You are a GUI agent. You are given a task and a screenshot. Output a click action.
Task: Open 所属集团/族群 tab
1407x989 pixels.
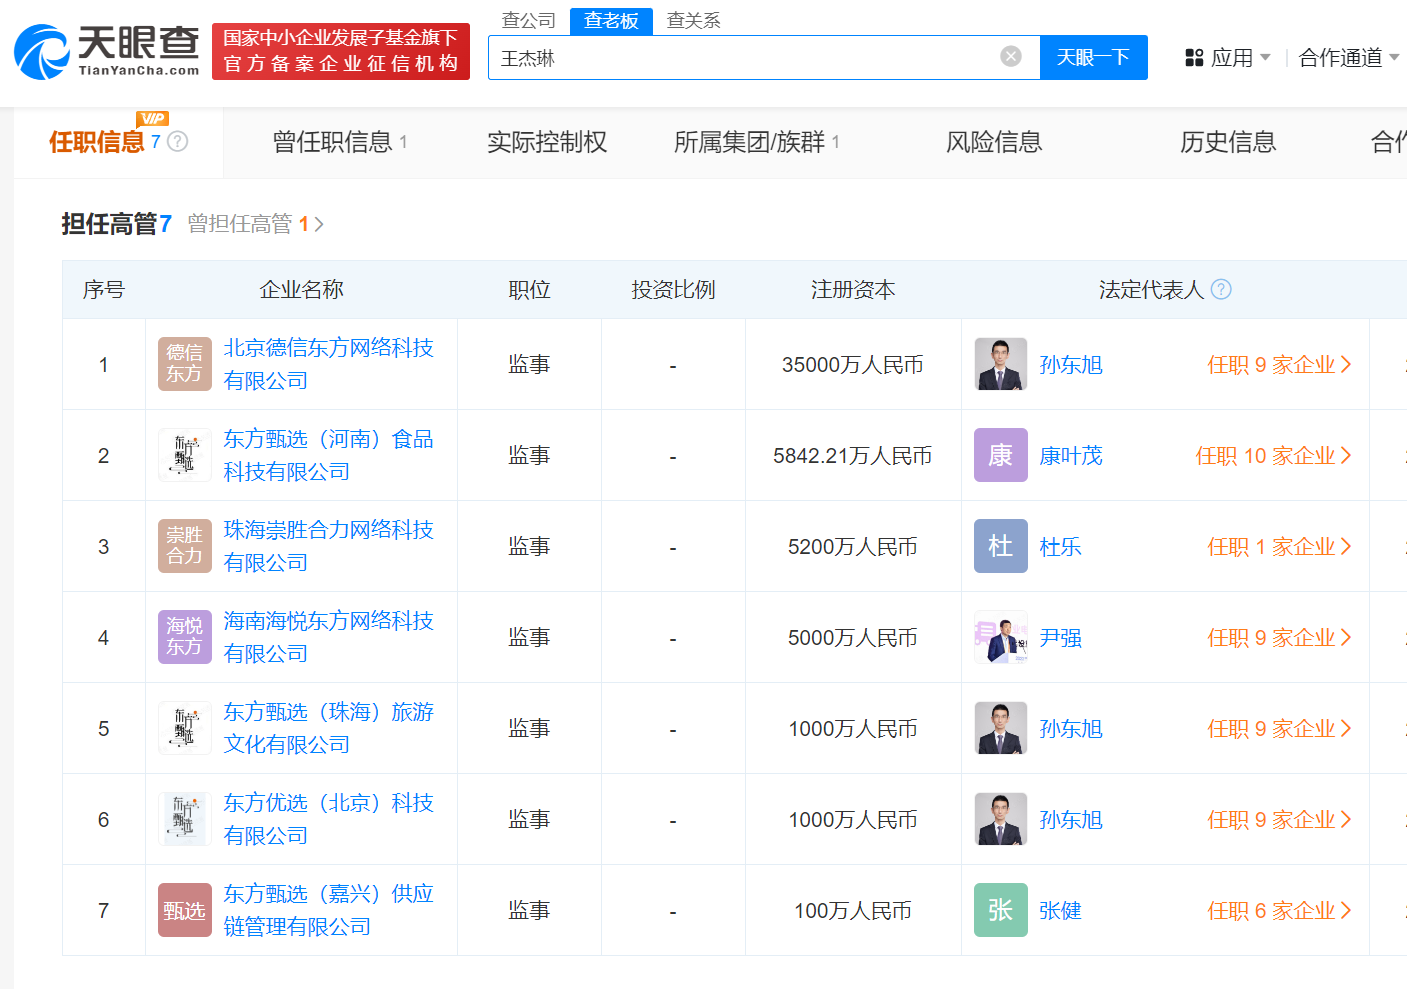pyautogui.click(x=757, y=142)
